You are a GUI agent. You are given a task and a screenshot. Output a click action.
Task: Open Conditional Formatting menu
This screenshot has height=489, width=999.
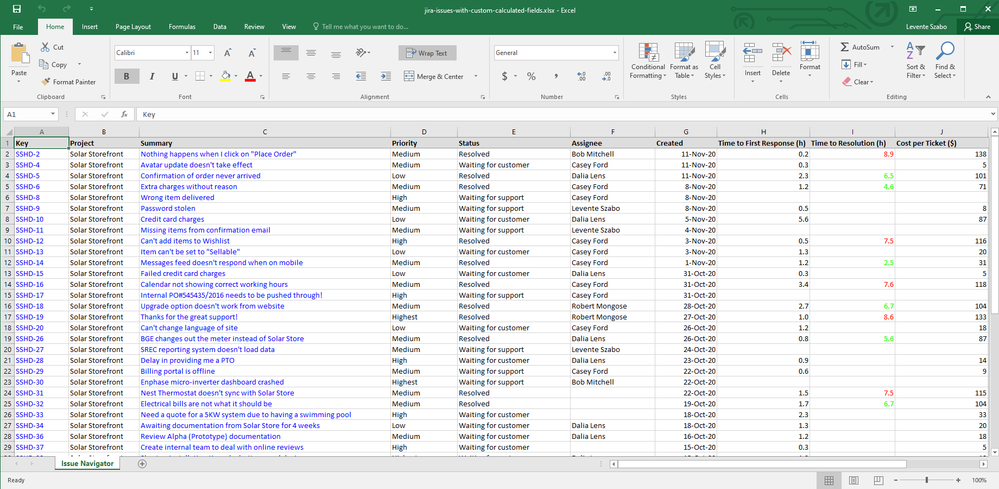tap(648, 61)
